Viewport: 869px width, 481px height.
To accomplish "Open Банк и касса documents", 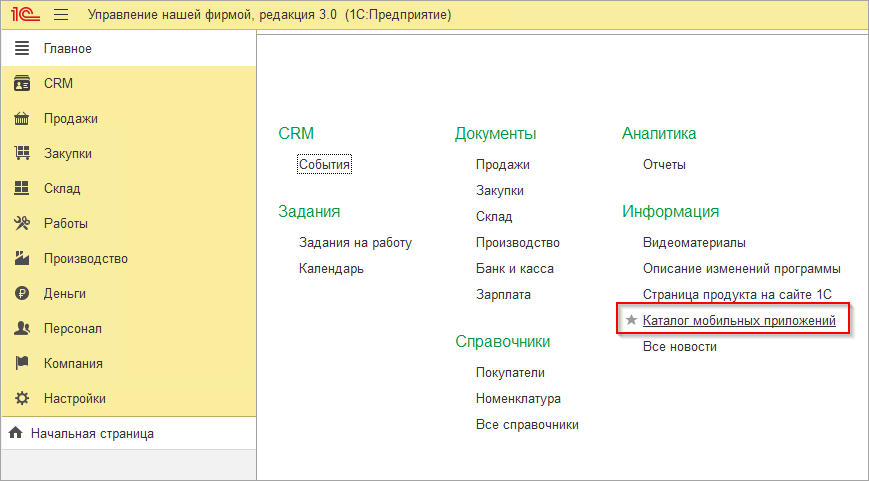I will (515, 269).
